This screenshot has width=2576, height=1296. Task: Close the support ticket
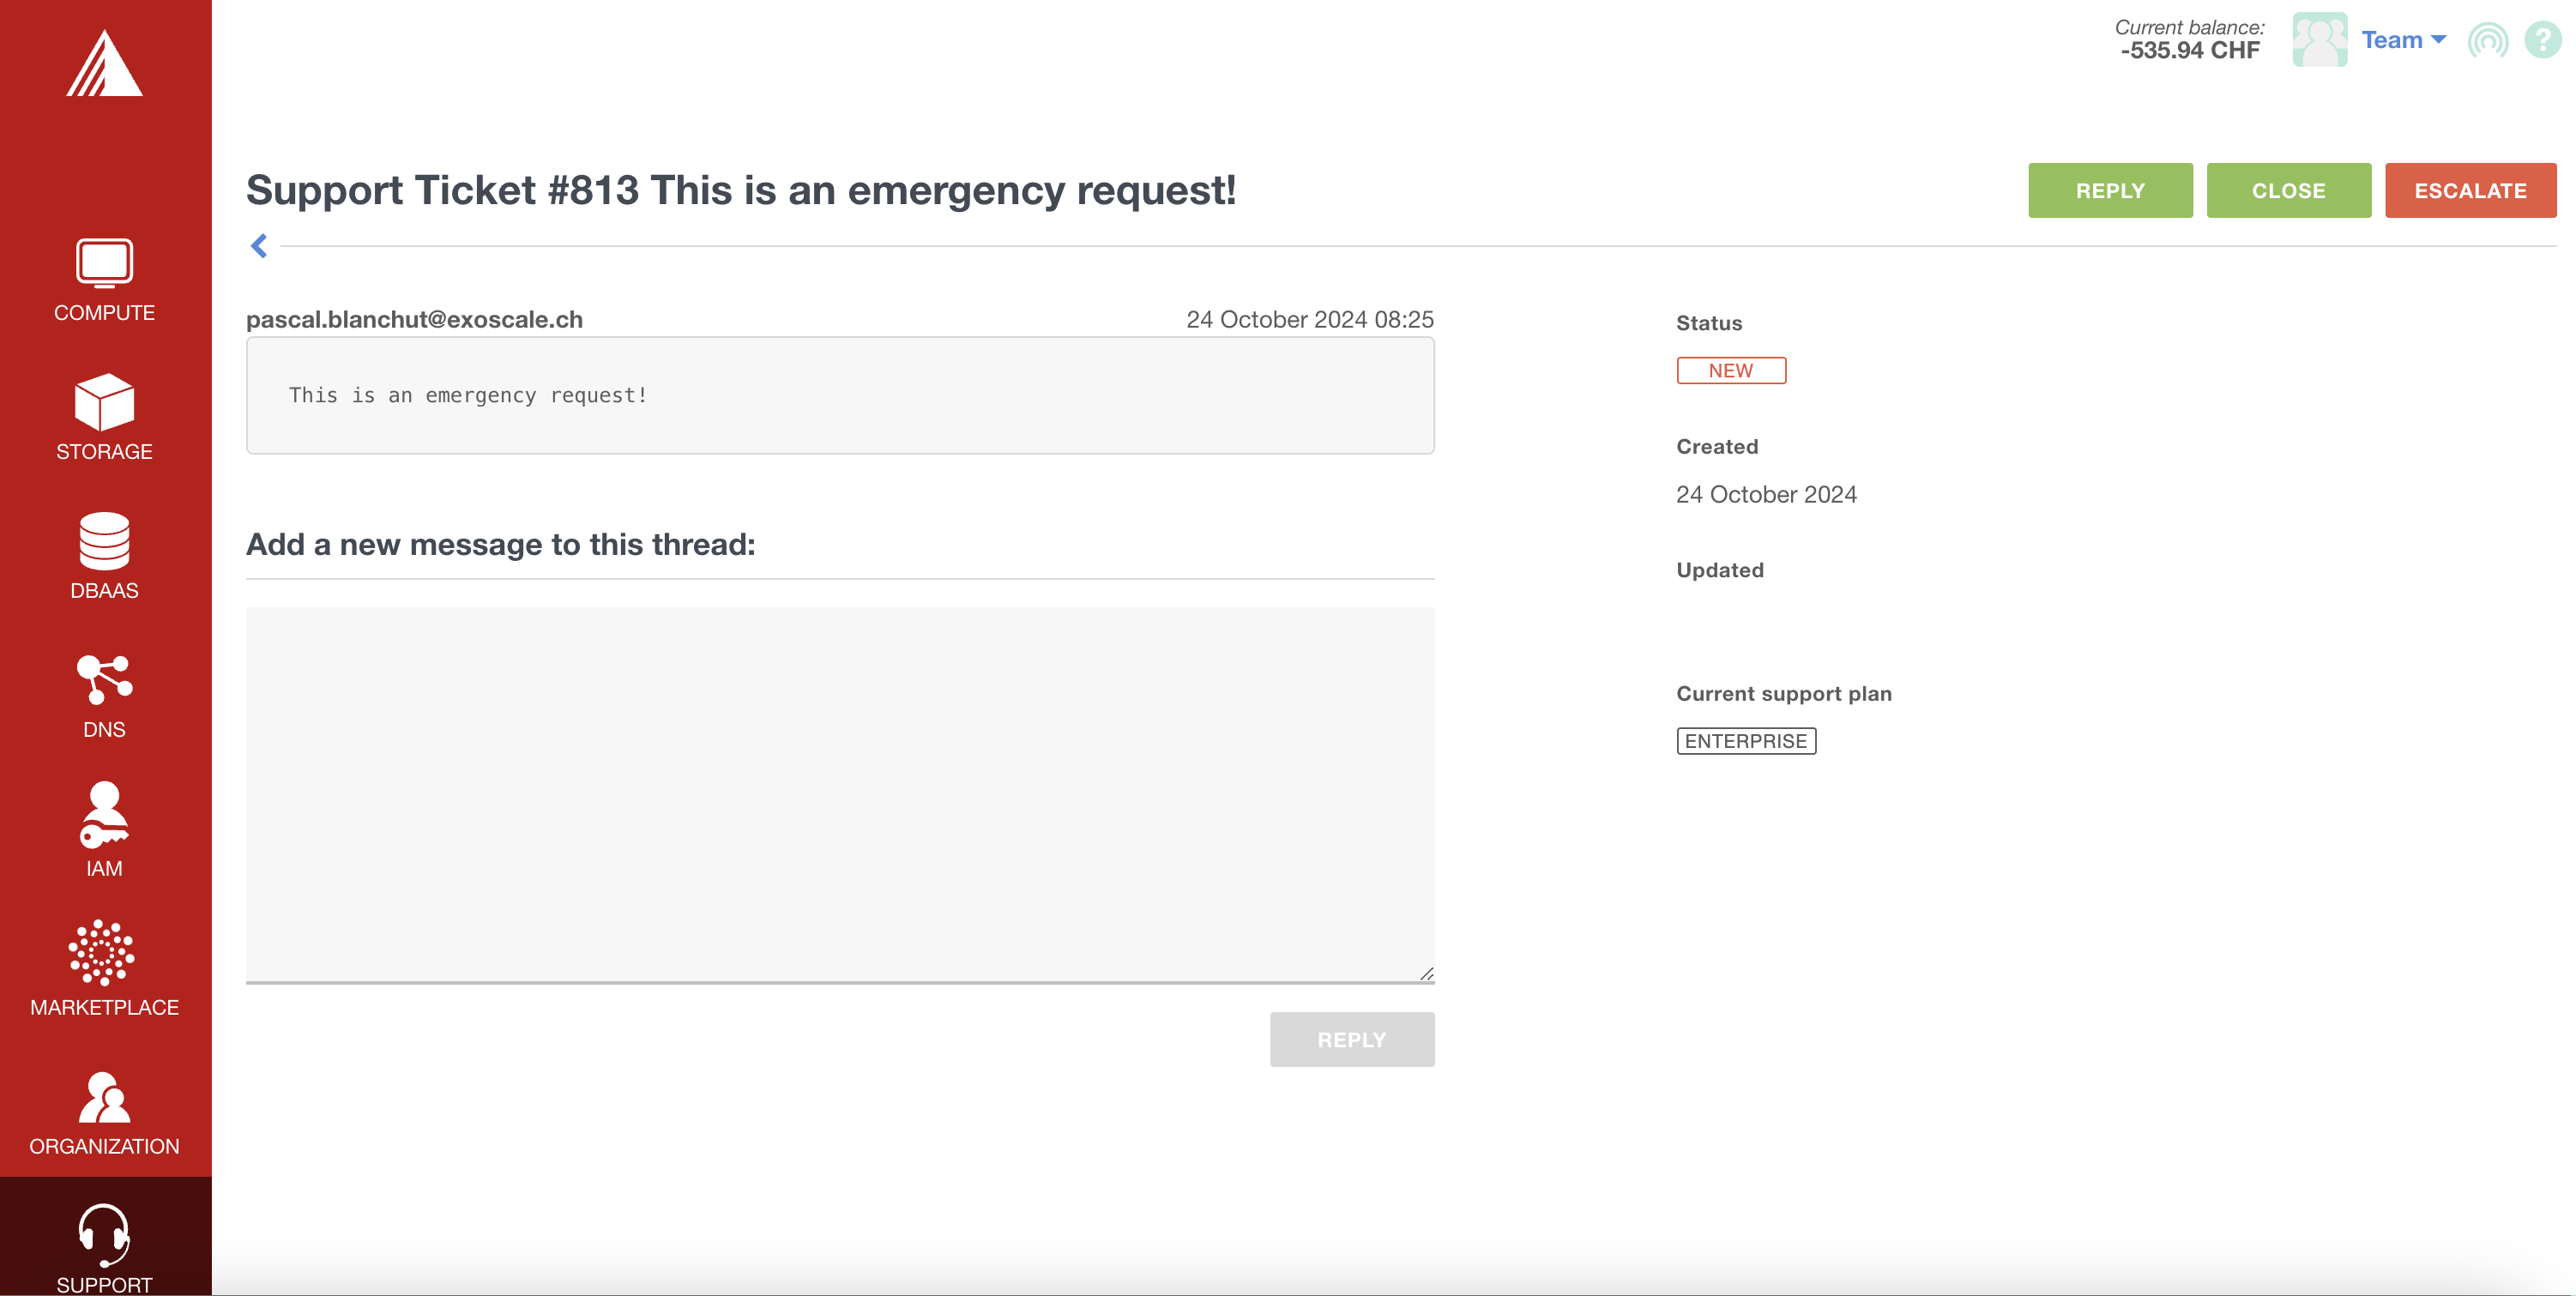pyautogui.click(x=2288, y=190)
